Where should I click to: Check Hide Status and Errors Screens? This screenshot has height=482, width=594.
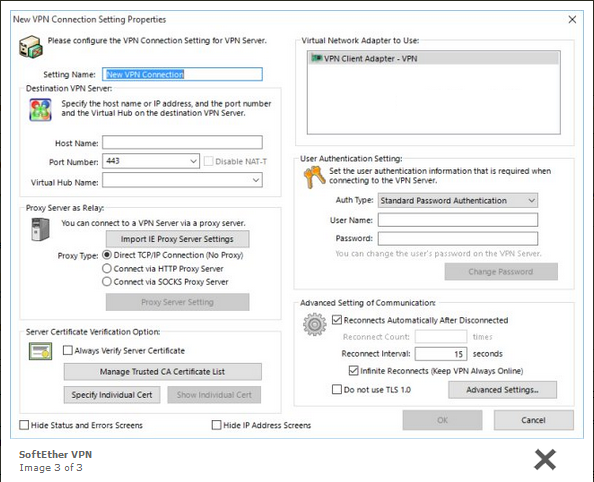[24, 425]
